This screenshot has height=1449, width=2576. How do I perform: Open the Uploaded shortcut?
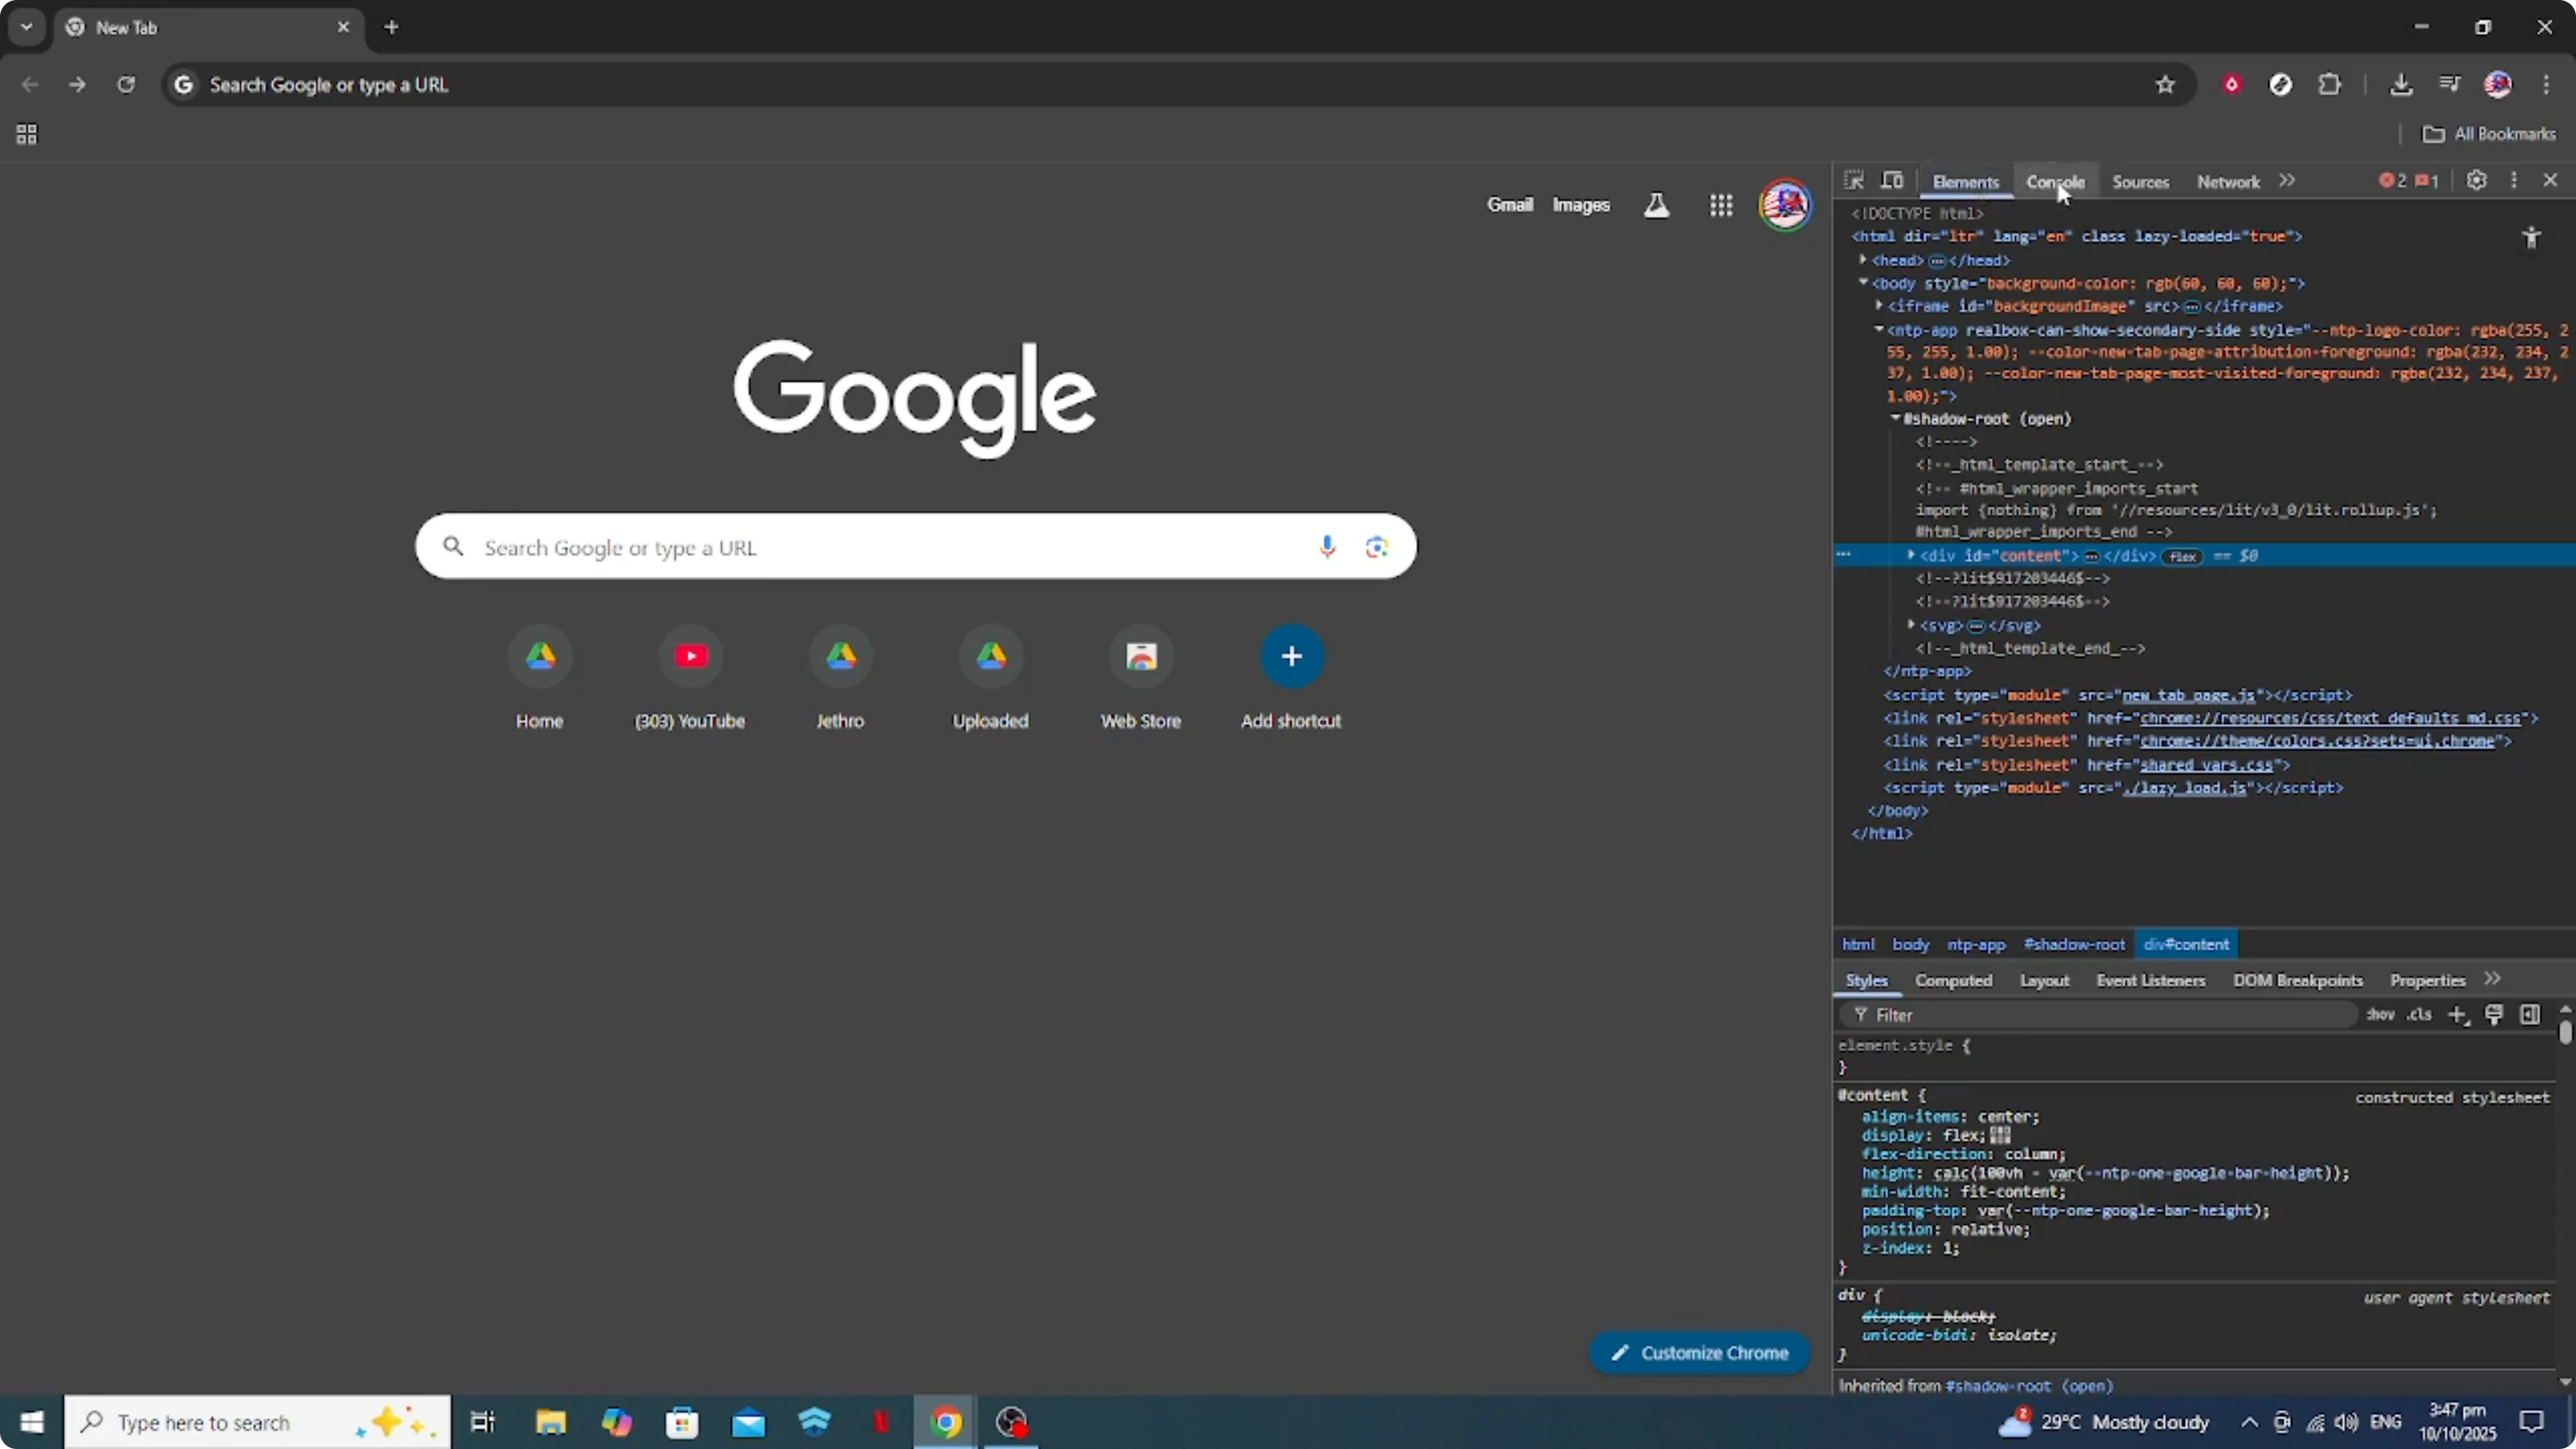[x=991, y=678]
